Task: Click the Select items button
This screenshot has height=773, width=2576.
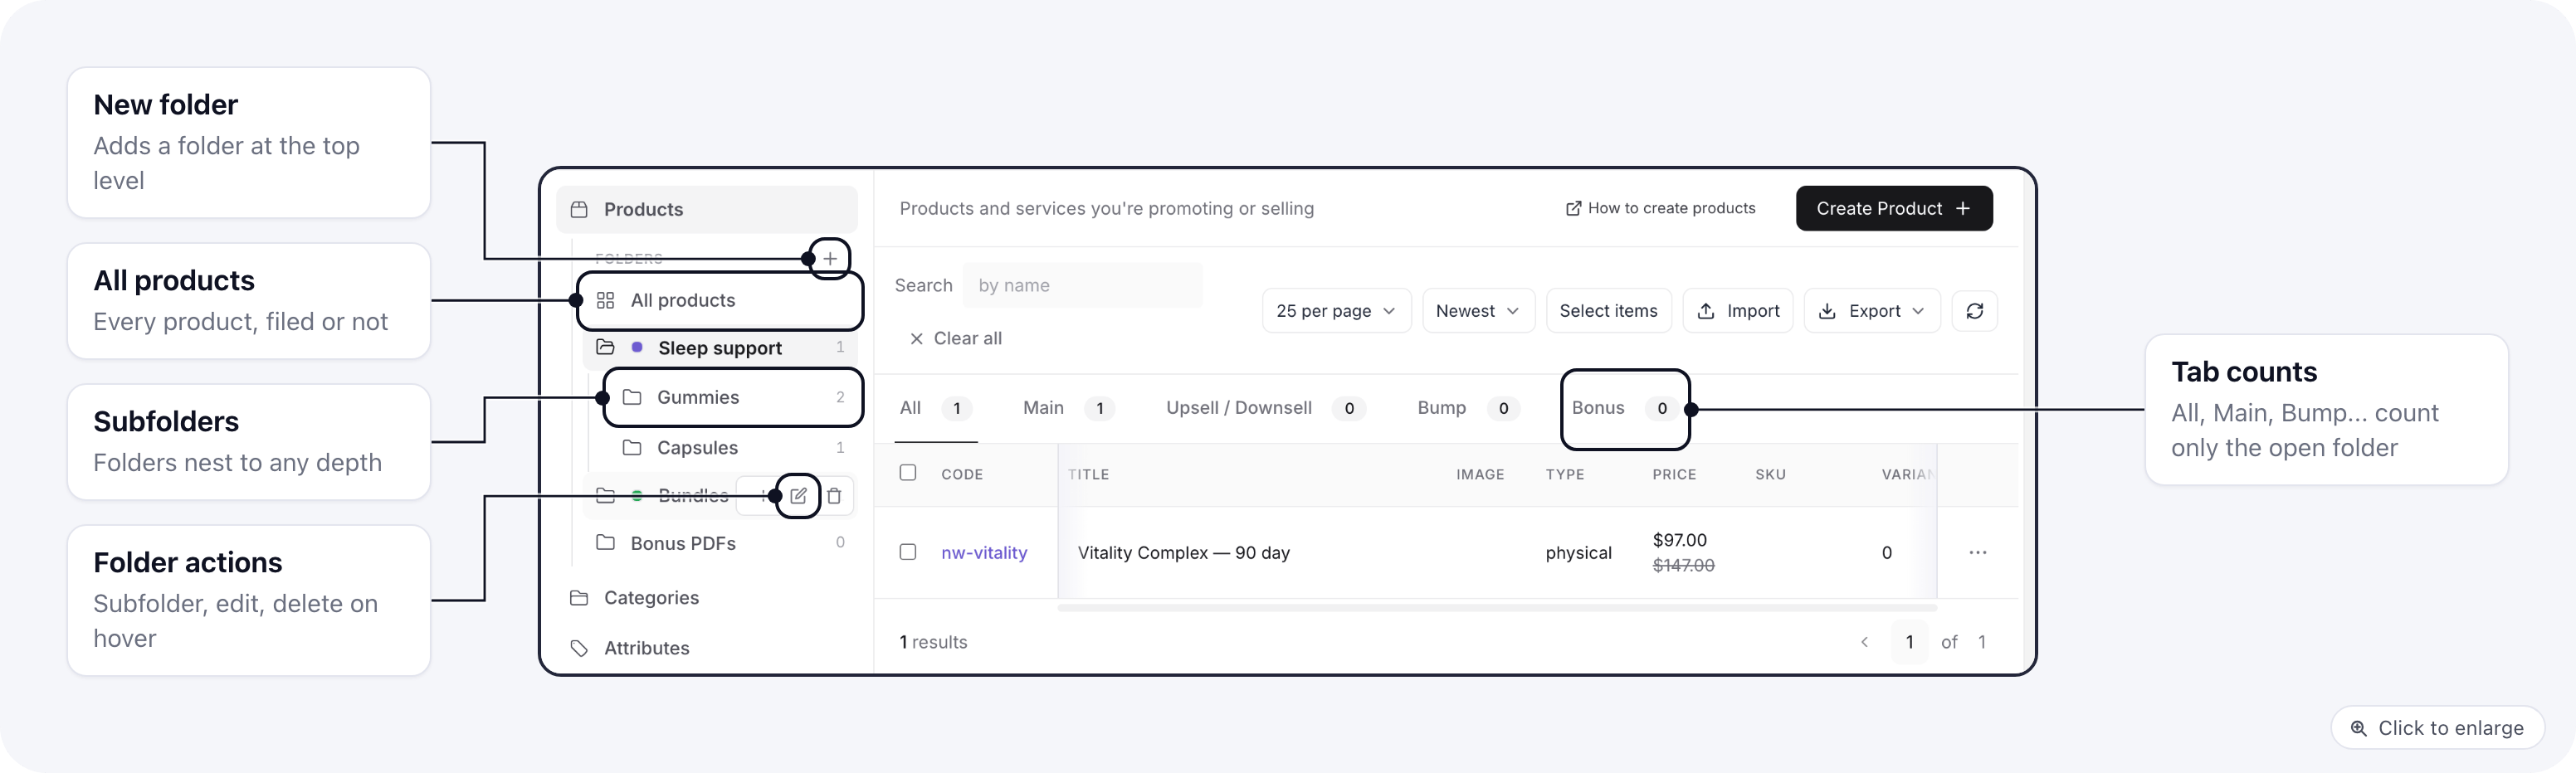Action: point(1608,311)
